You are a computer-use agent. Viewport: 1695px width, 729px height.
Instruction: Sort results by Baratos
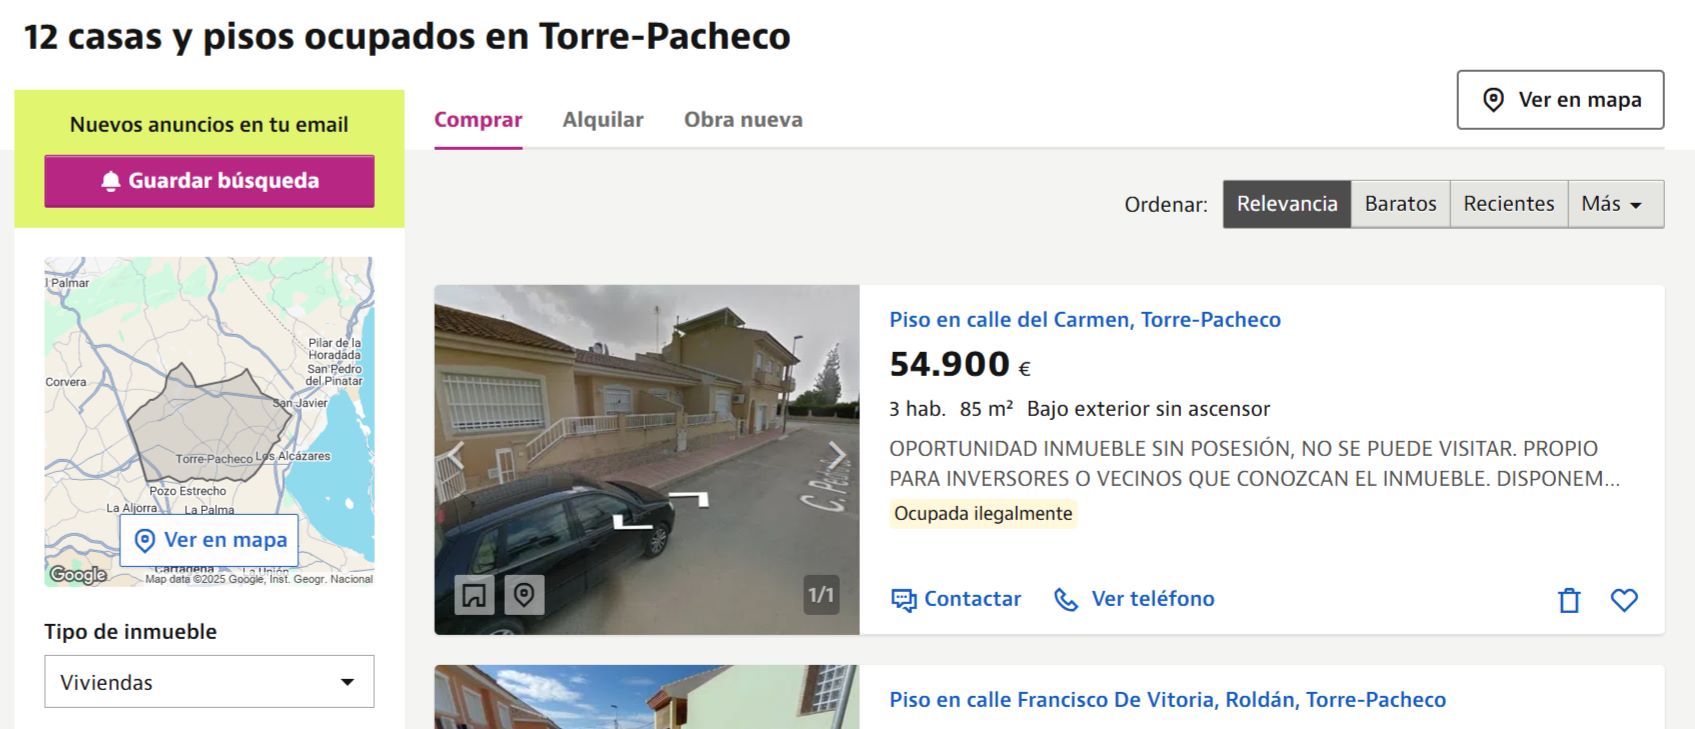[x=1400, y=204]
